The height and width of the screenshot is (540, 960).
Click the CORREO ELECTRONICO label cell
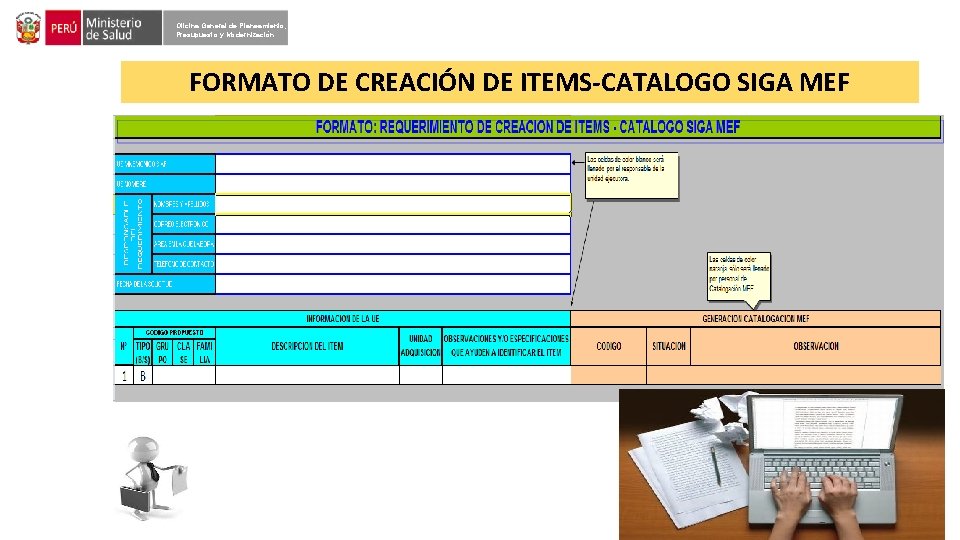coord(183,224)
